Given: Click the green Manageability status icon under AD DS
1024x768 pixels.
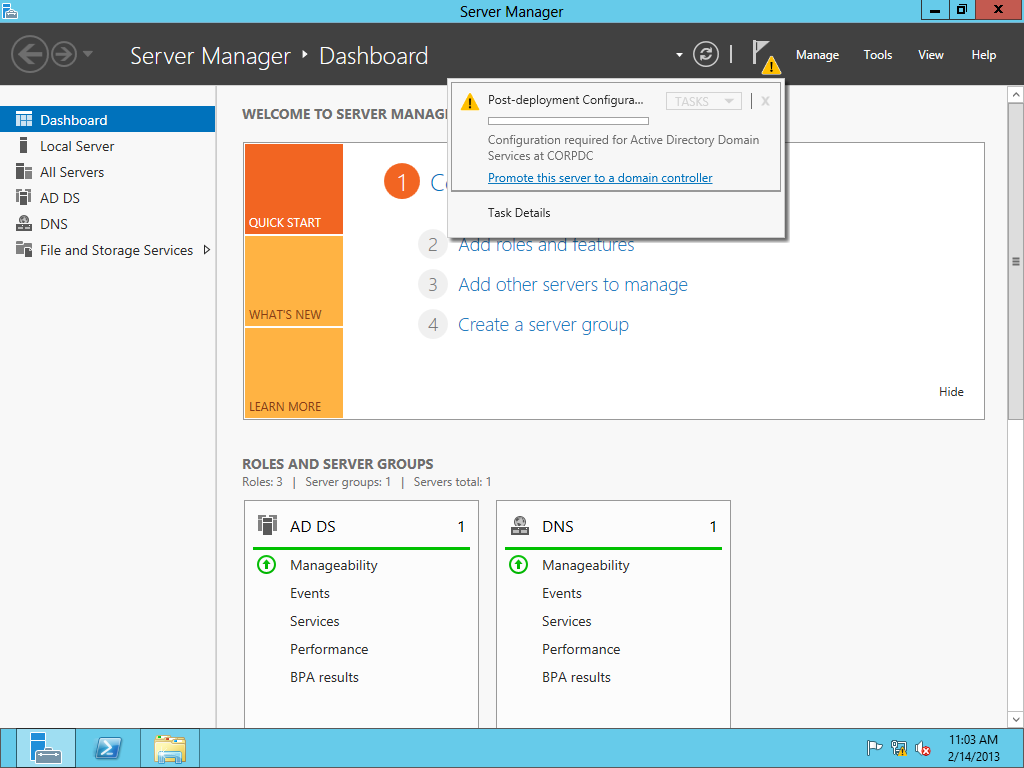Looking at the screenshot, I should tap(266, 565).
